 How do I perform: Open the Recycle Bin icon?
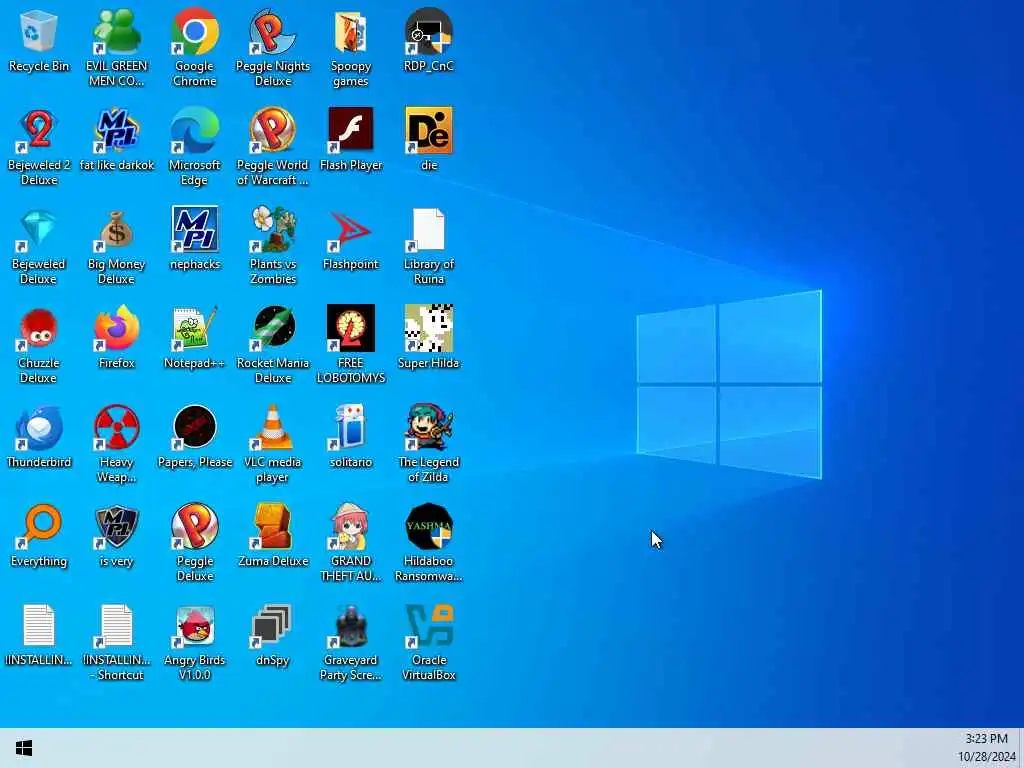point(39,31)
